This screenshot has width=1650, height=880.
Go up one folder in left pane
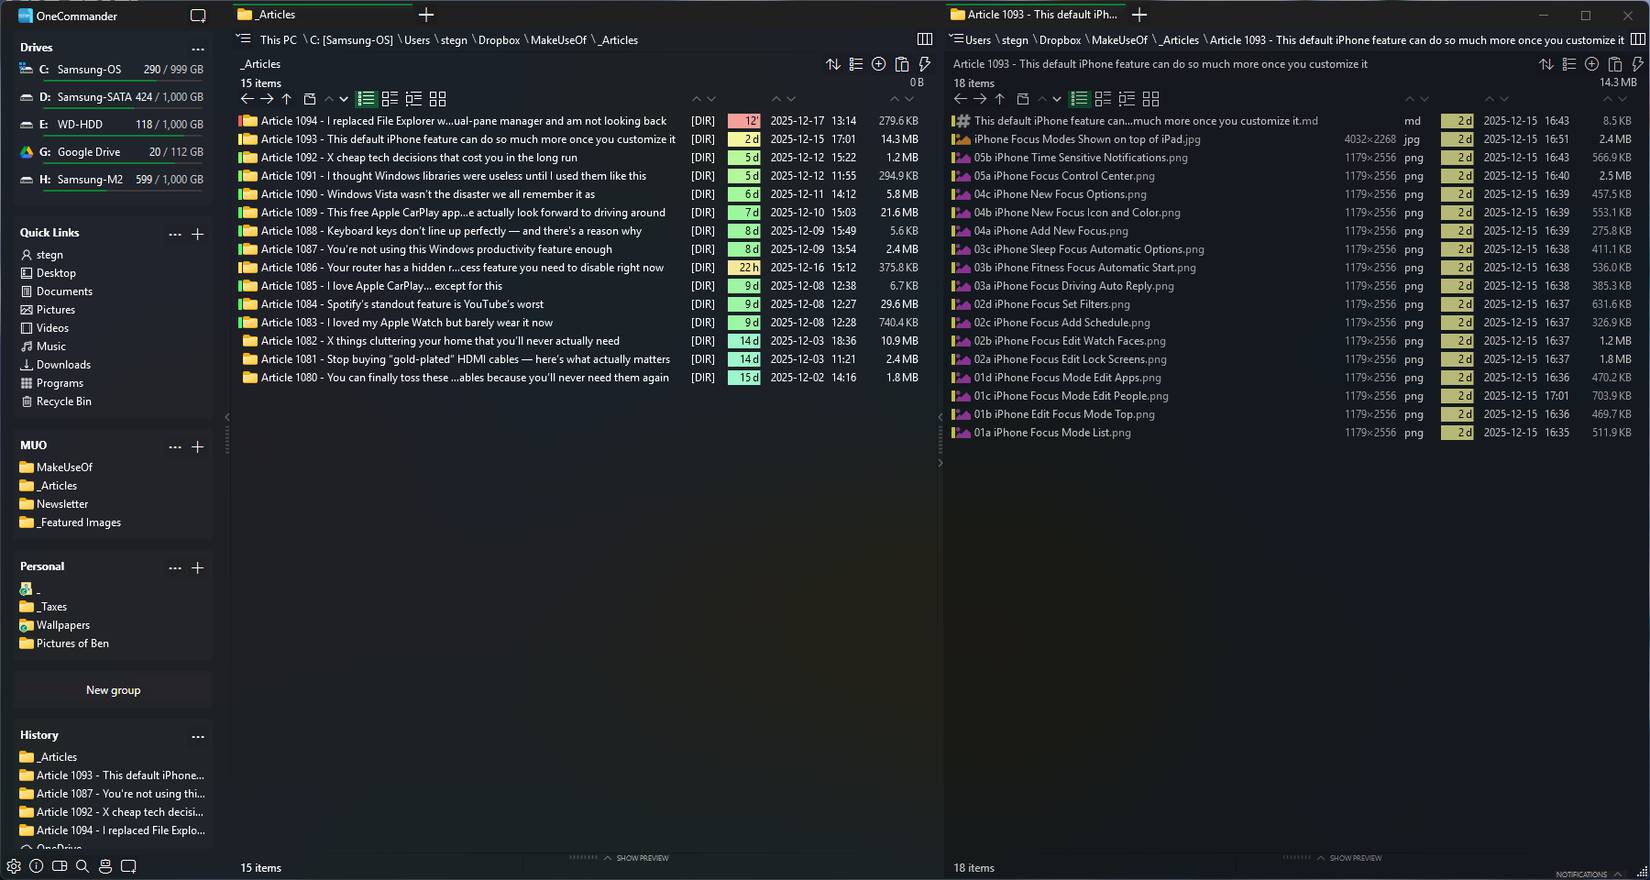(287, 99)
